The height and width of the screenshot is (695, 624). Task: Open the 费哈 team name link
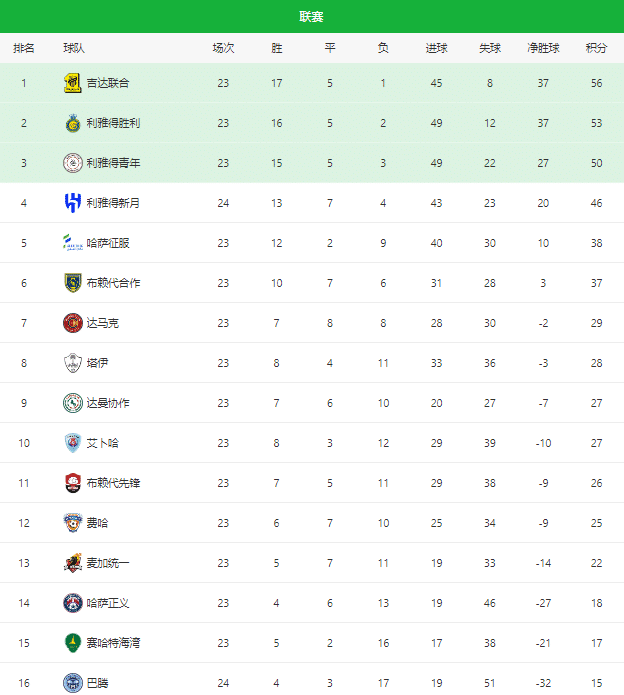(97, 523)
